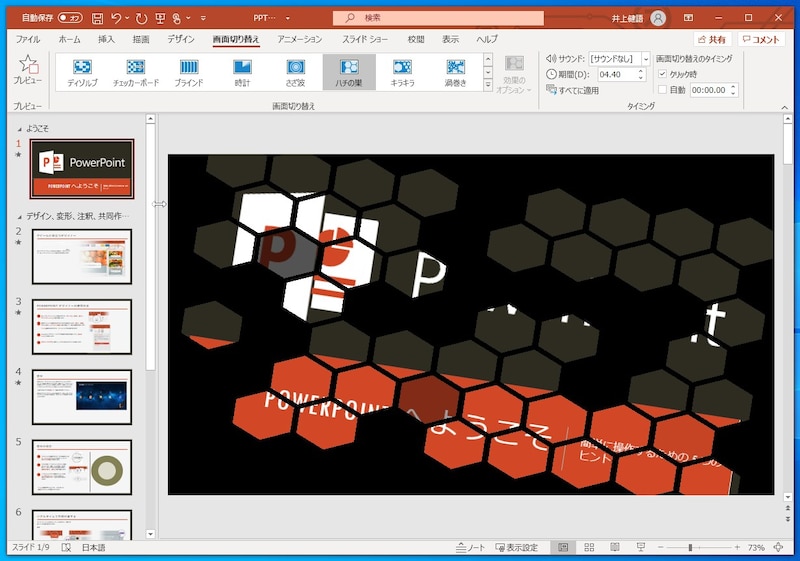This screenshot has width=800, height=561.
Task: Uncheck the クリック時 checkbox
Action: point(662,74)
